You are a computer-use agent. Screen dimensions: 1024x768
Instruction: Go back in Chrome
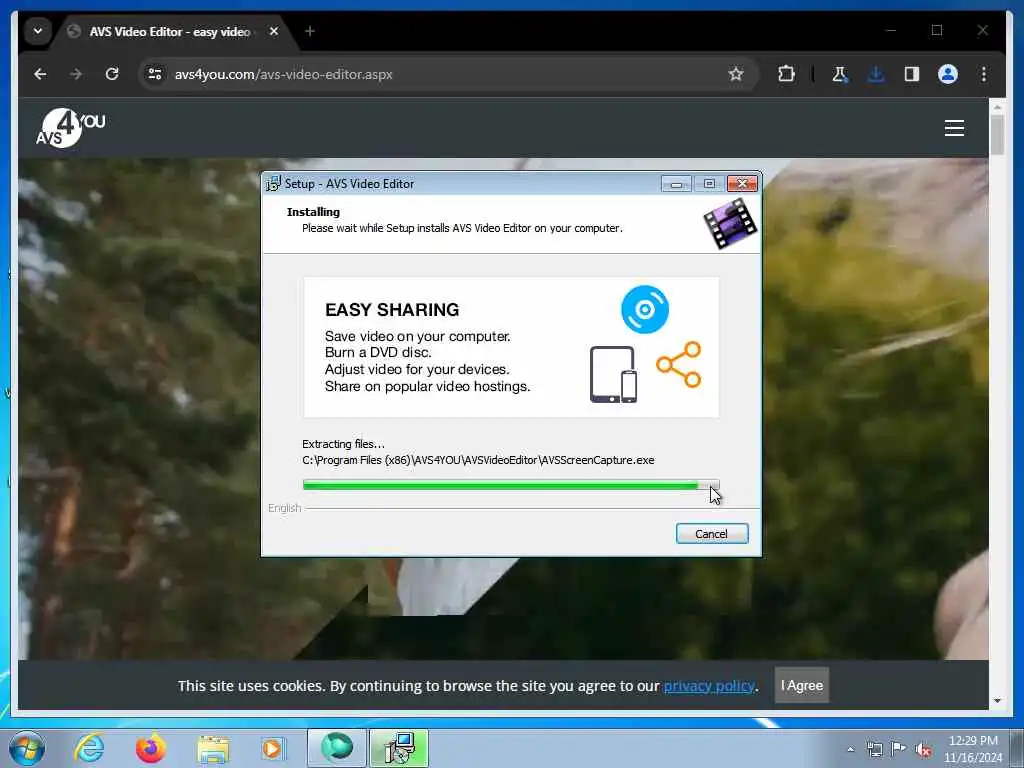40,74
